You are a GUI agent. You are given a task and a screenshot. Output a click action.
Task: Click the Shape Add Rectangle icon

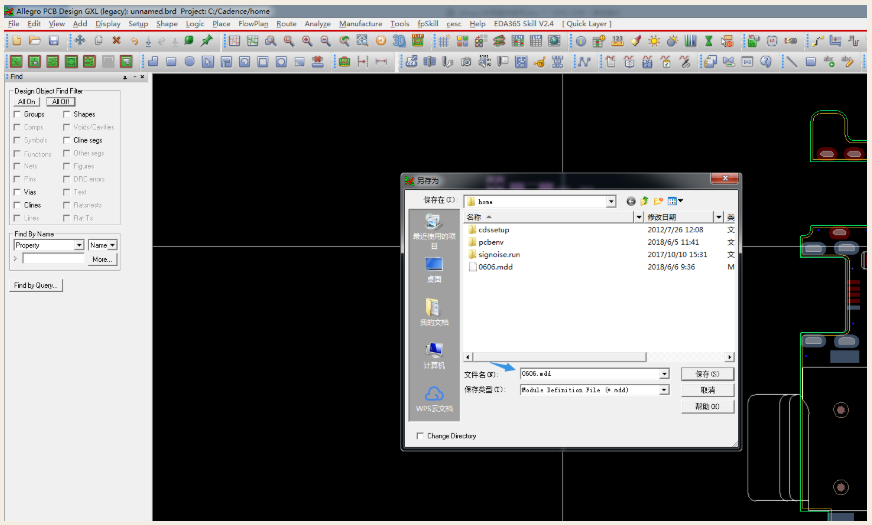pos(171,61)
